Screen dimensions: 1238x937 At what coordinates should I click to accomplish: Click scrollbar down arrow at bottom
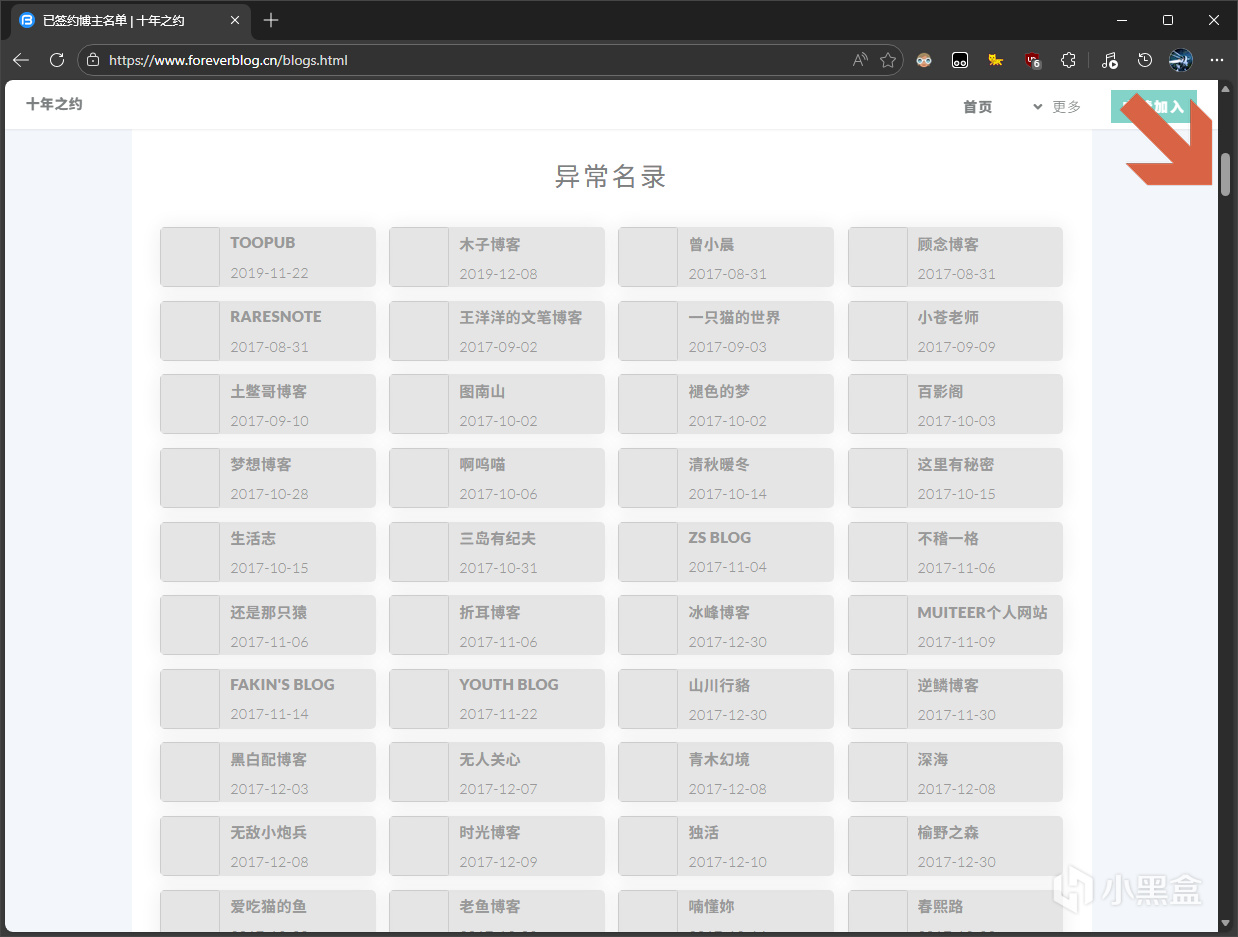[x=1225, y=922]
